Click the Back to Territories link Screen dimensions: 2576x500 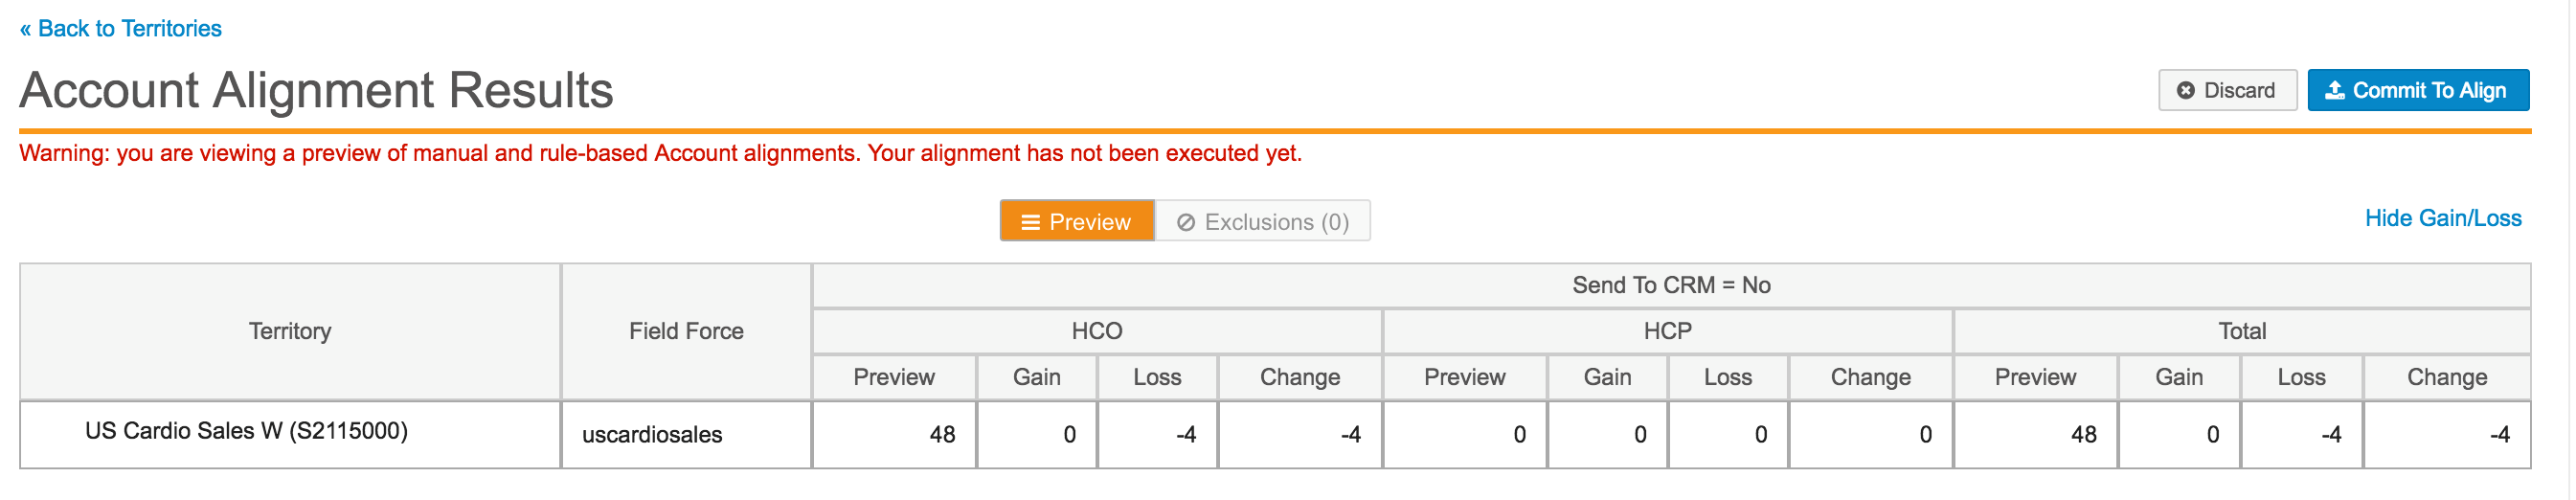[x=120, y=29]
